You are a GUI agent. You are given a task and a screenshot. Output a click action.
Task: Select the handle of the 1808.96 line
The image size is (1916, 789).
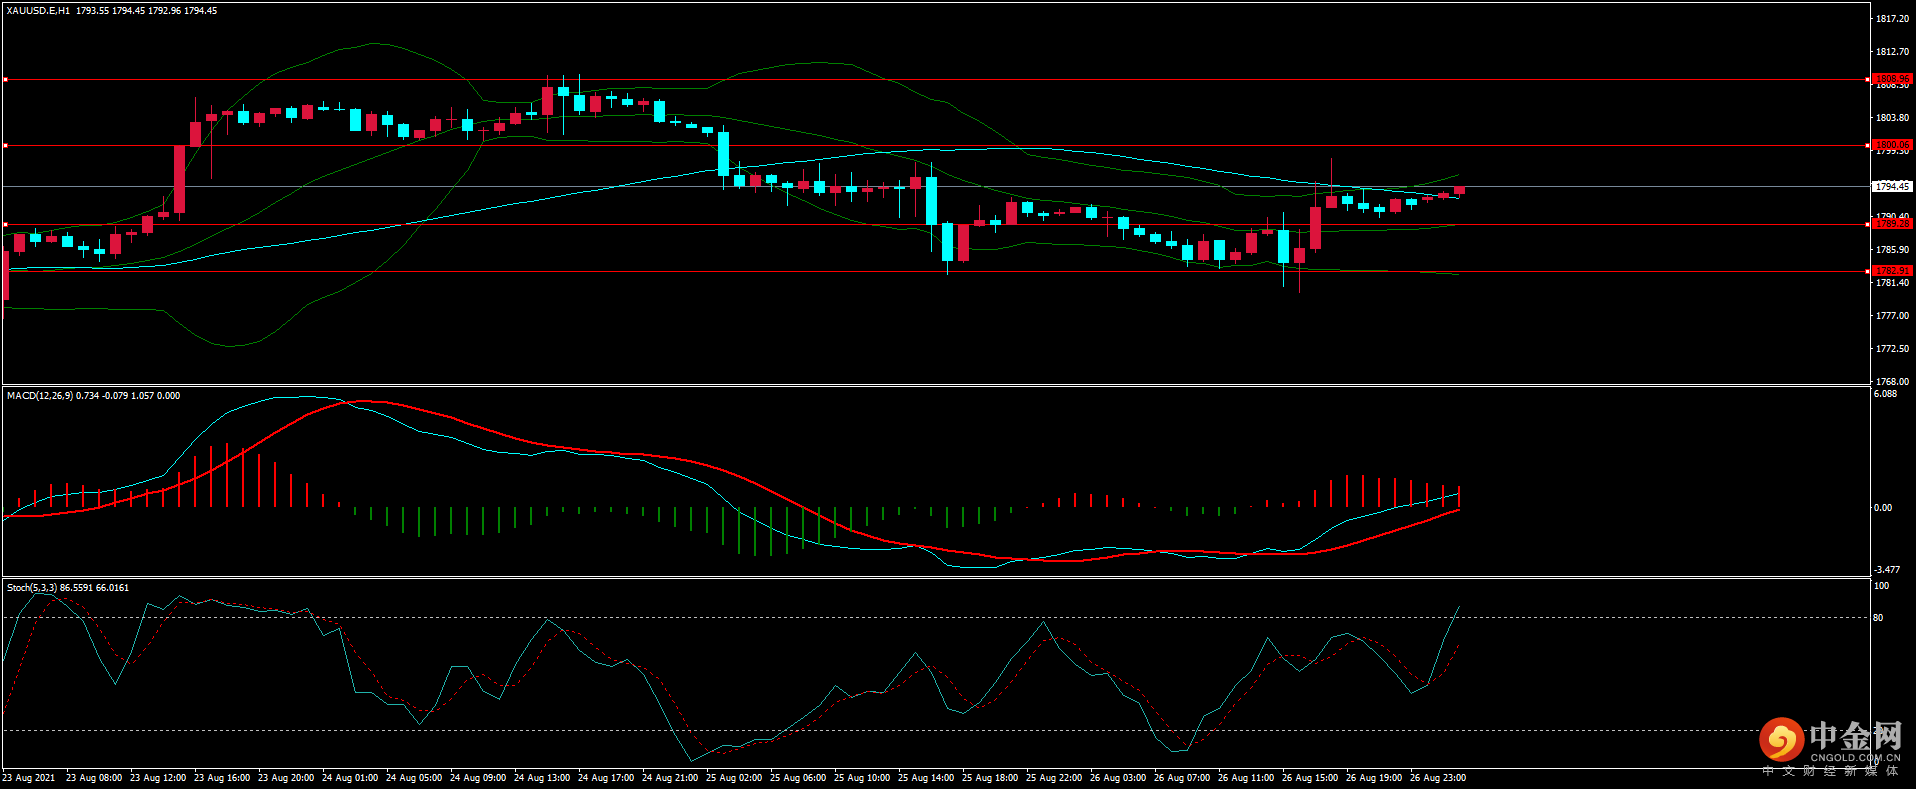click(x=5, y=79)
